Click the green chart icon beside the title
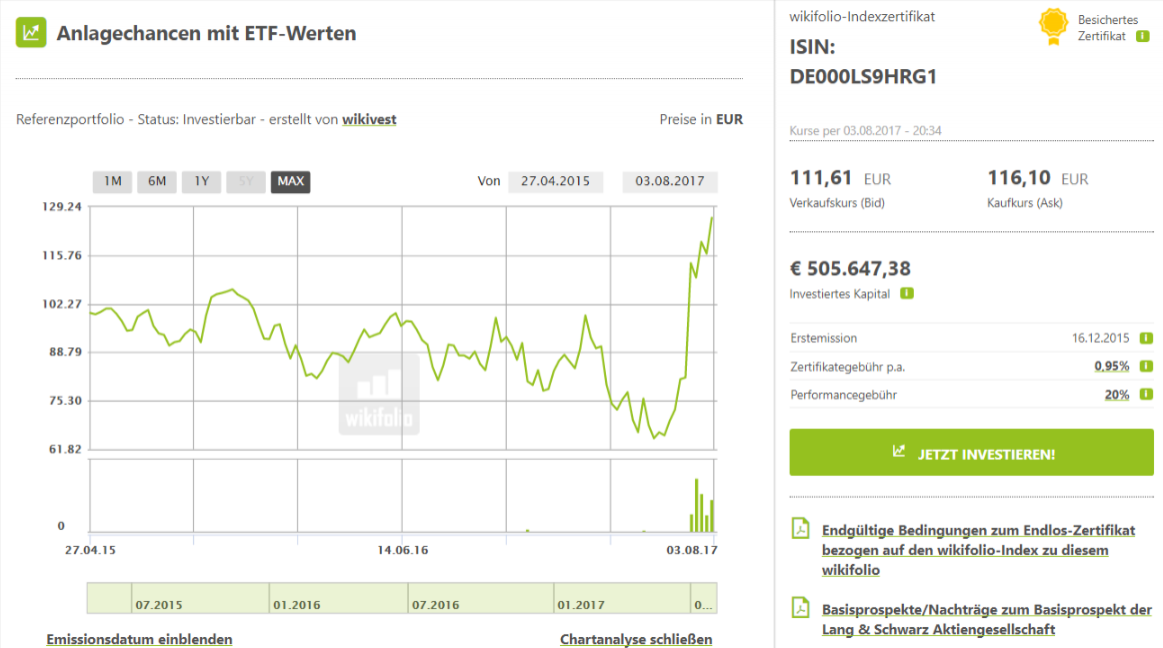 pos(31,33)
